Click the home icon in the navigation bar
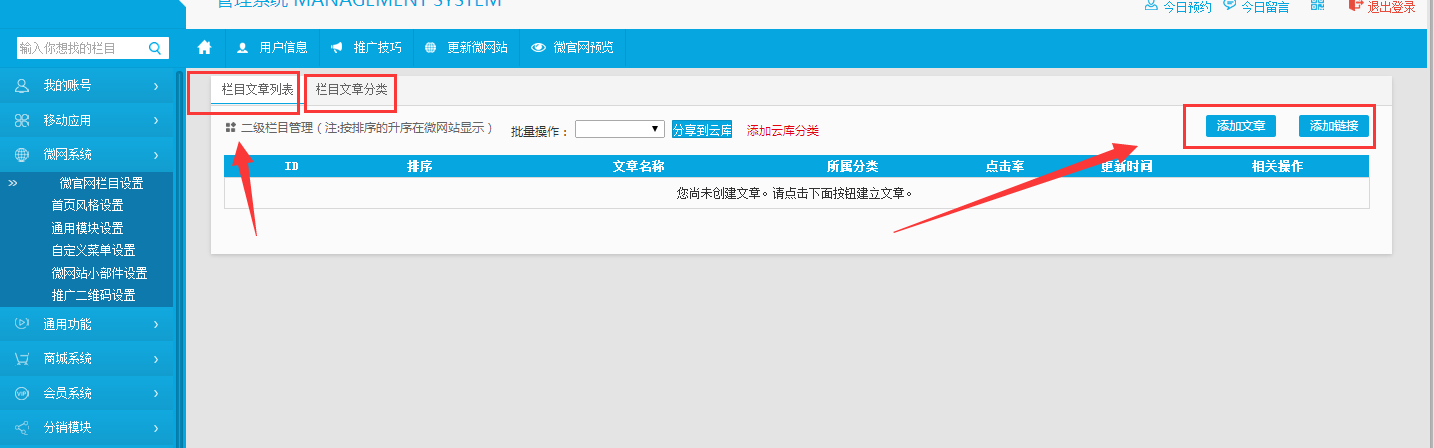Screen dimensions: 1434x448 pos(205,47)
